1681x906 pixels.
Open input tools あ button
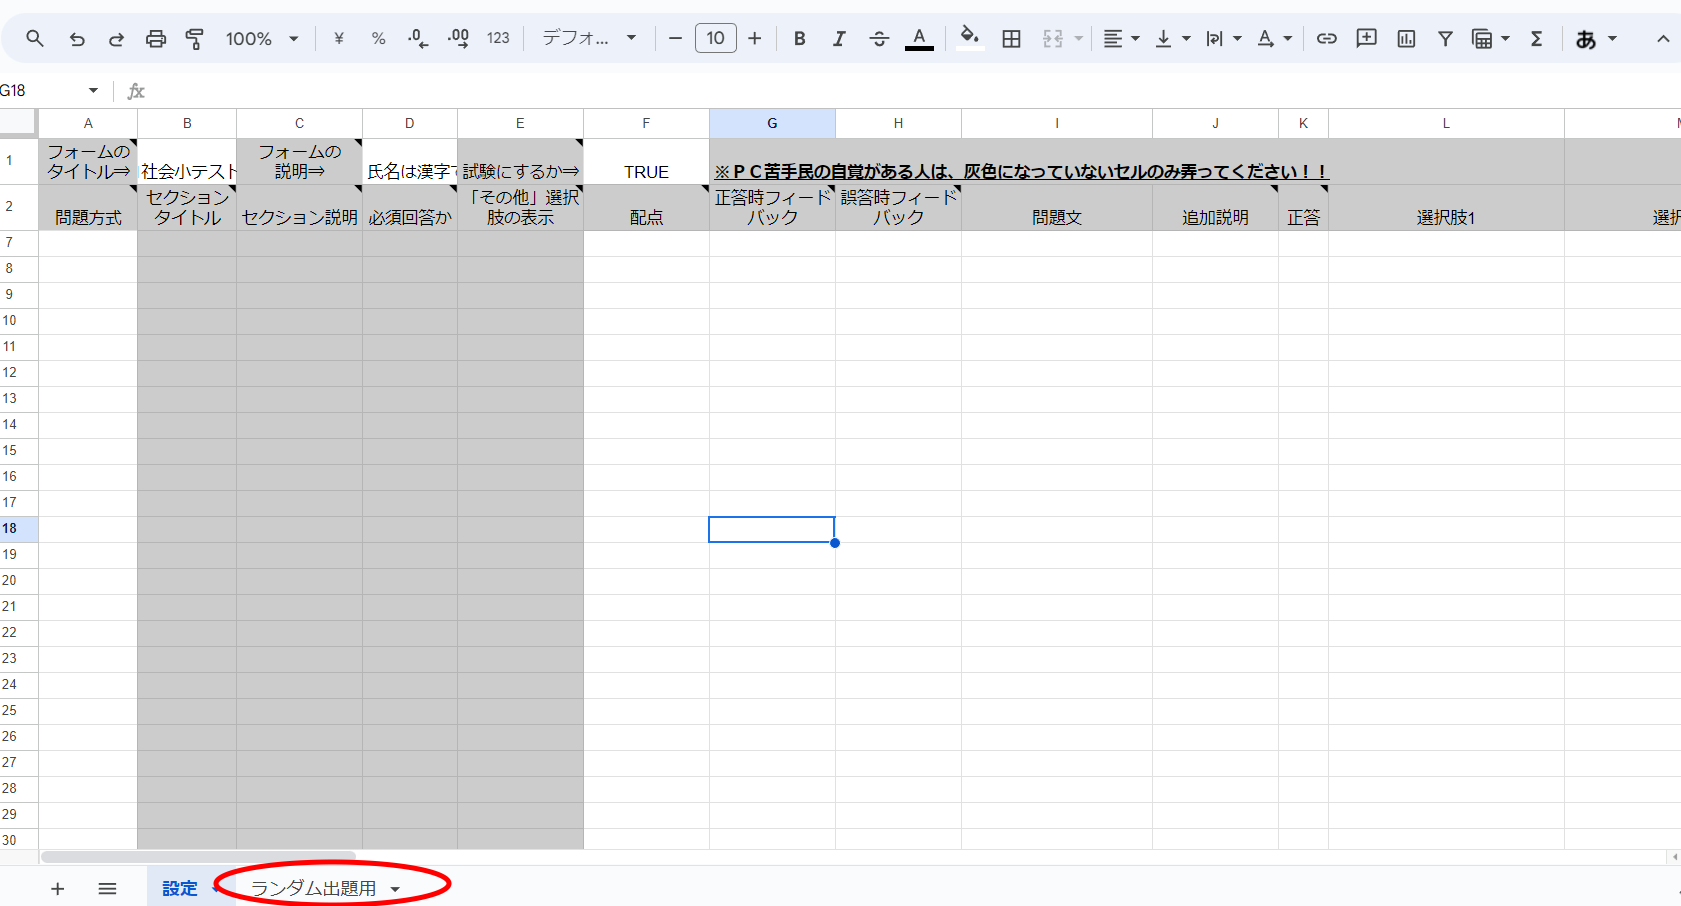(x=1586, y=38)
